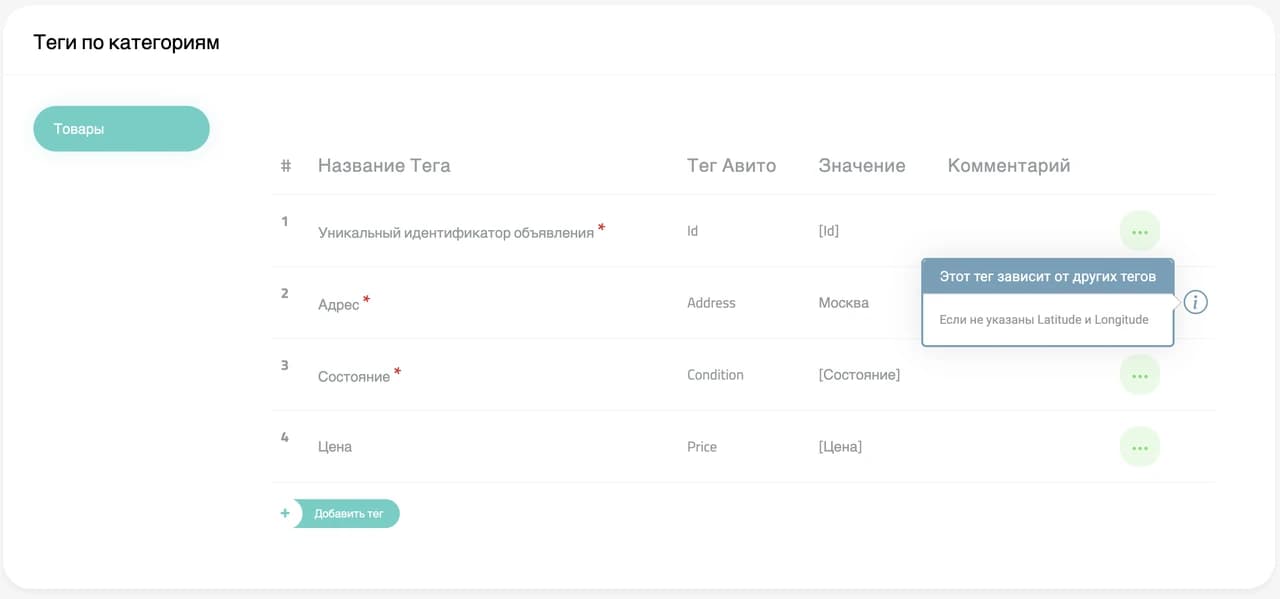Click the Значение column header
1280x599 pixels.
pyautogui.click(x=862, y=166)
